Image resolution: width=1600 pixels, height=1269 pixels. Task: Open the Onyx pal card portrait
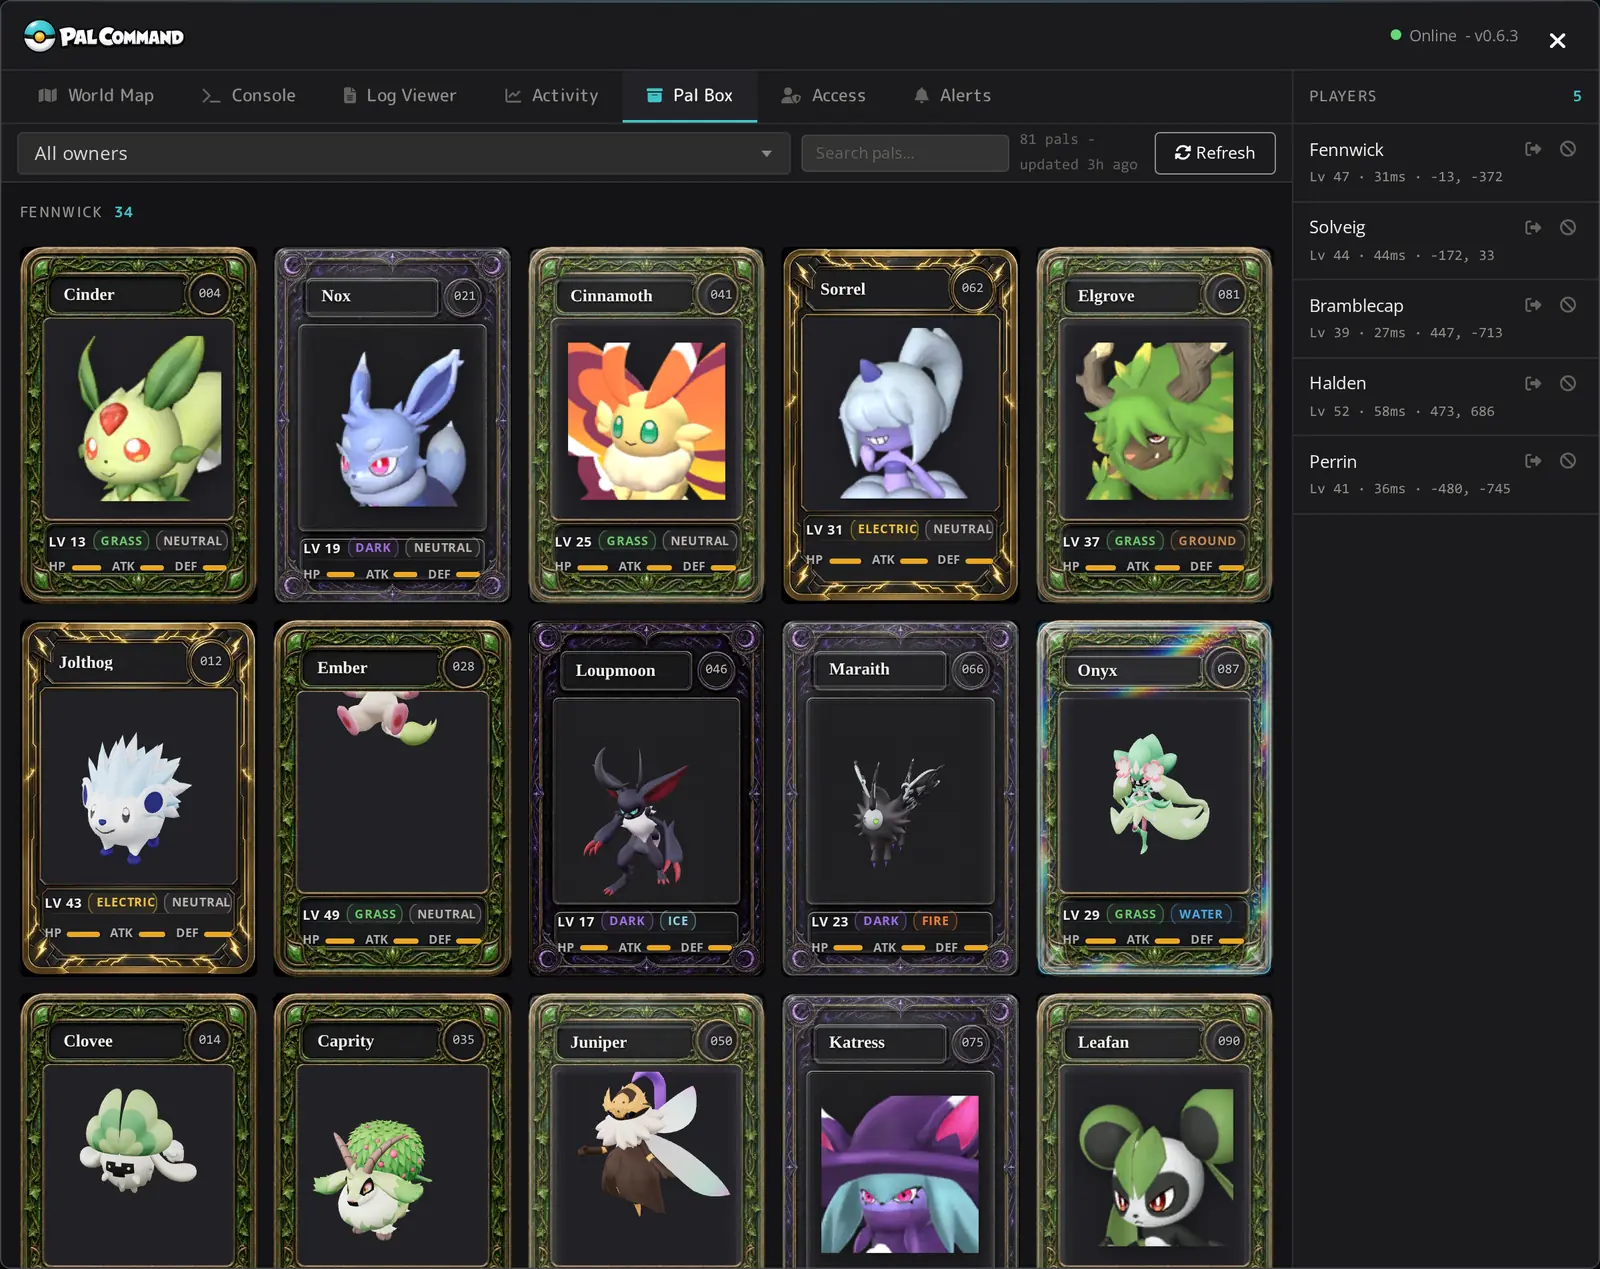1155,794
